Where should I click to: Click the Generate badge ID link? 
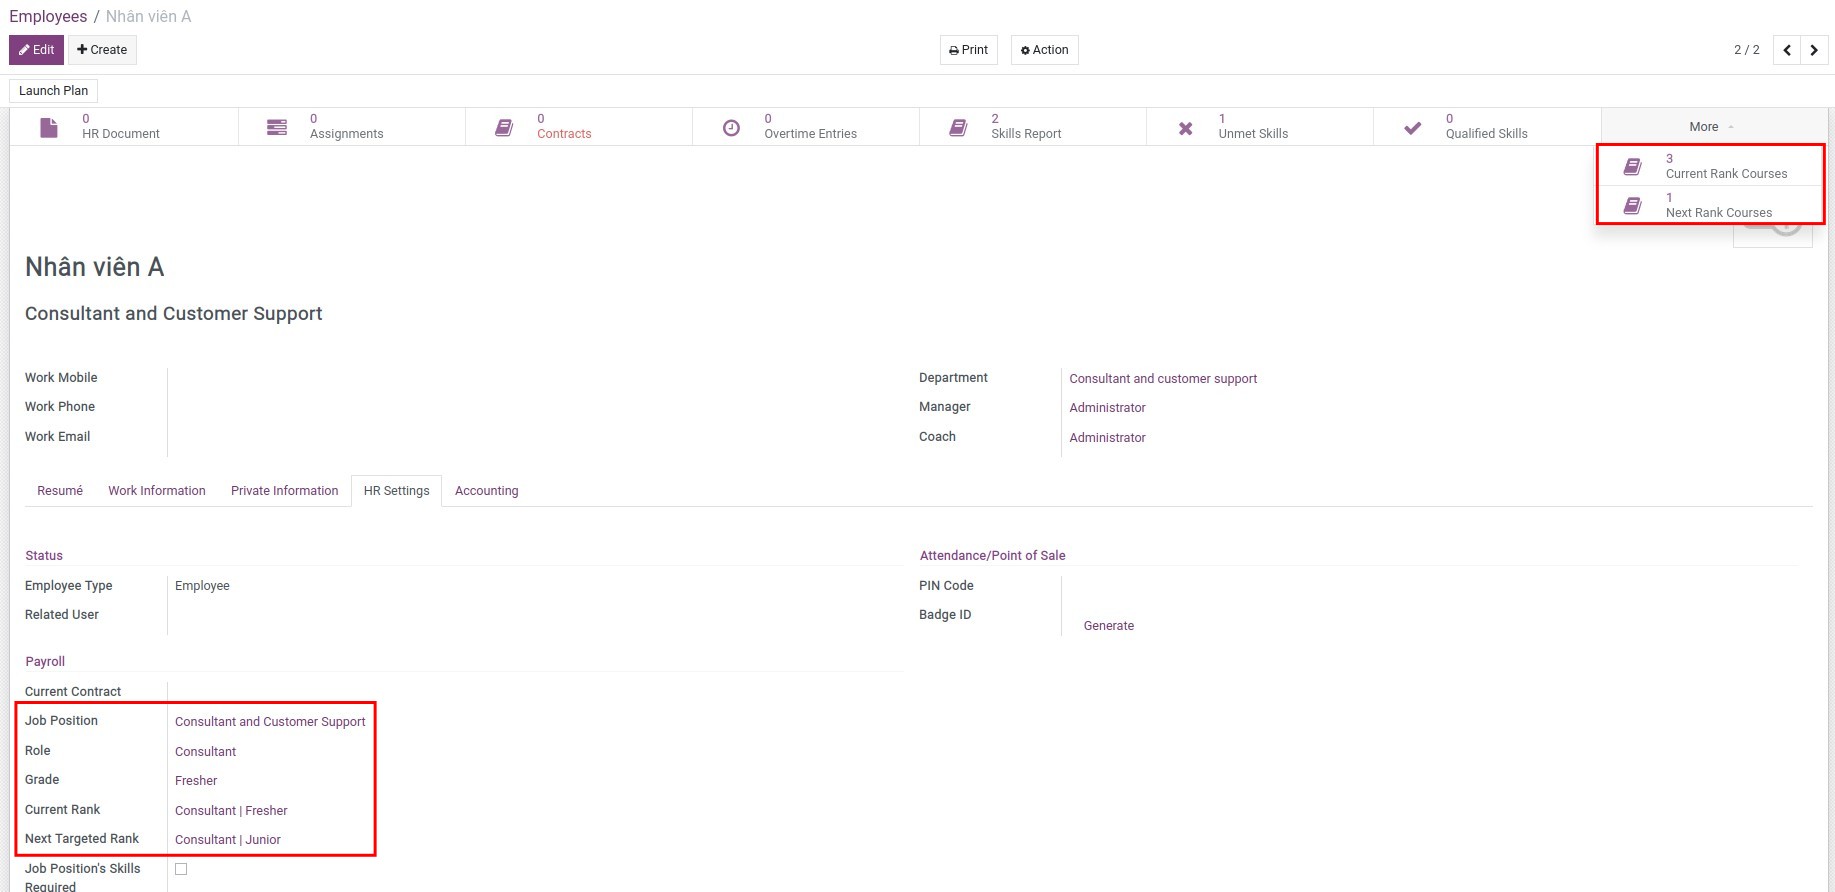coord(1108,626)
